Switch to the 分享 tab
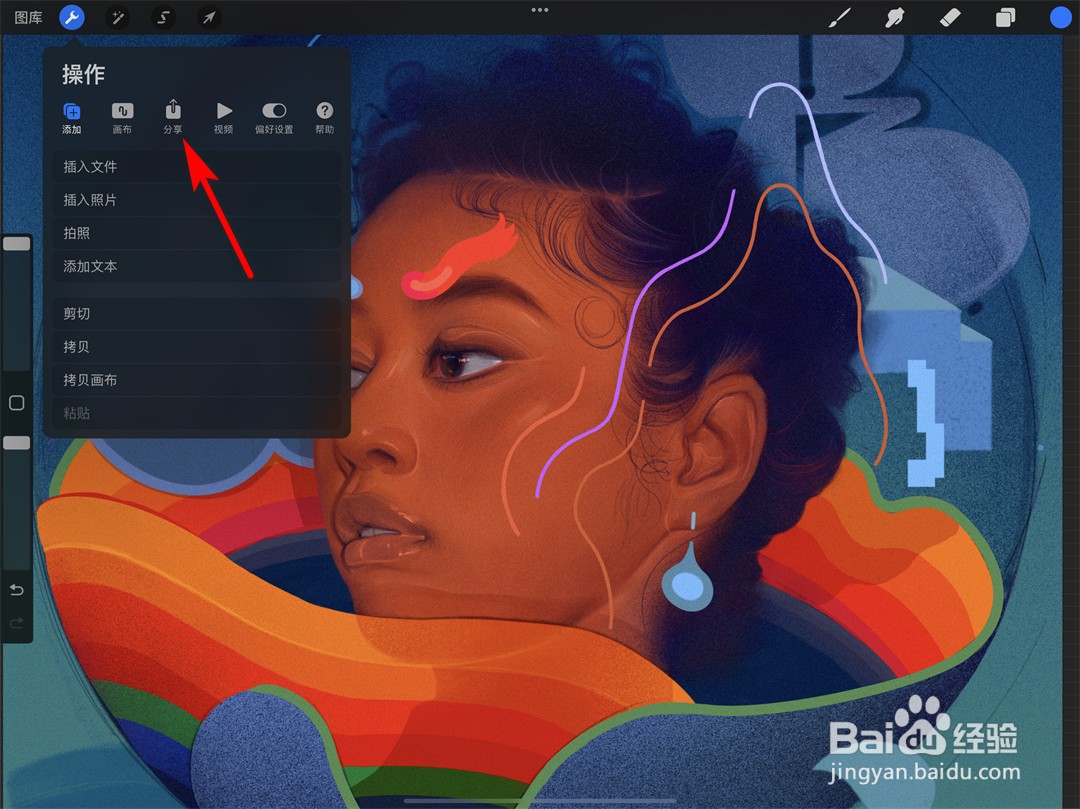The width and height of the screenshot is (1080, 809). click(x=173, y=117)
